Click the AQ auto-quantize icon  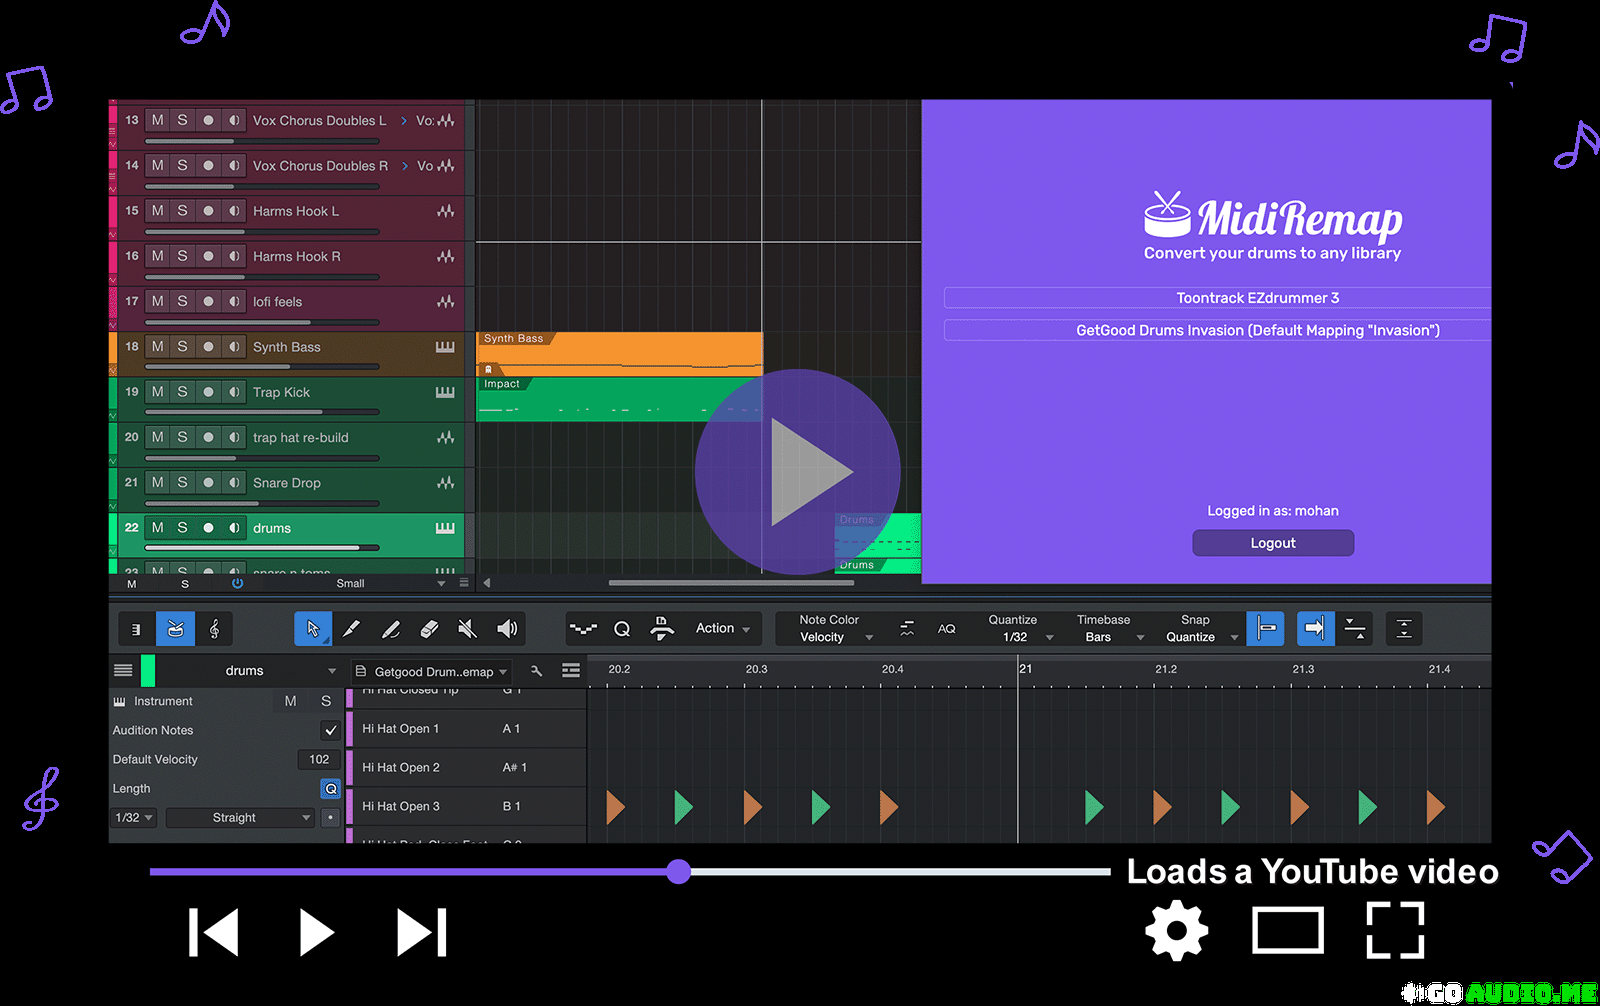coord(946,629)
